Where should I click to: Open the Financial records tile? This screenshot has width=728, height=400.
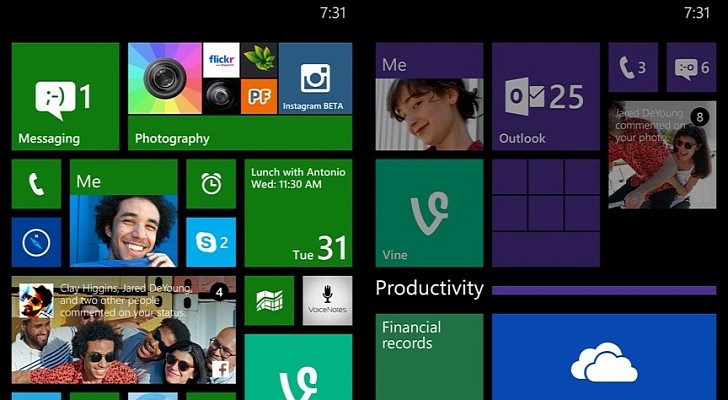(429, 357)
